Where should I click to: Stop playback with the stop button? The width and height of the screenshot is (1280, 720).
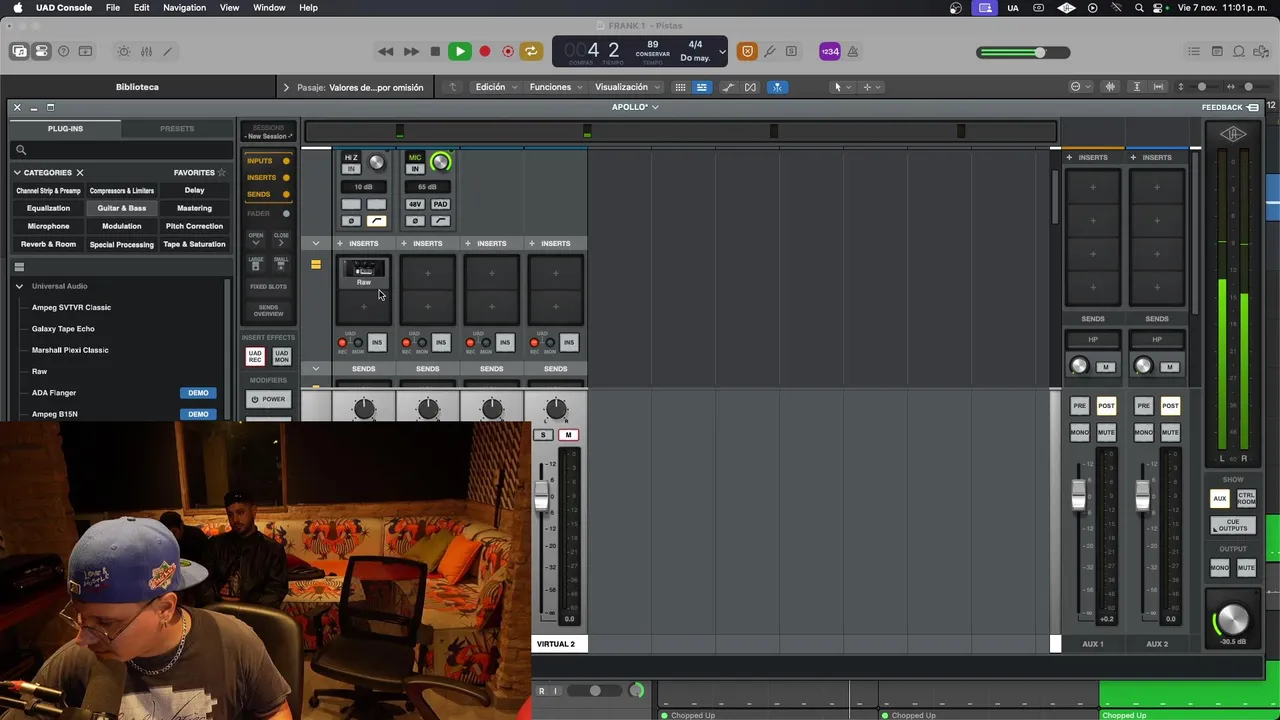point(435,51)
